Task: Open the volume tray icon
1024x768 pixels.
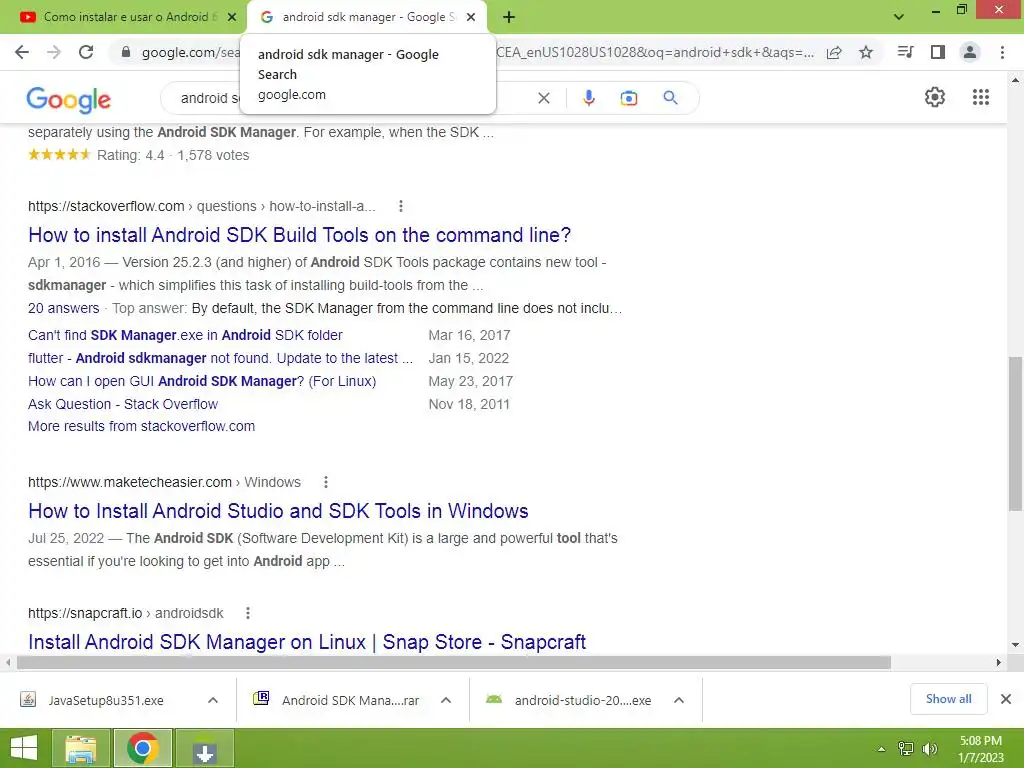Action: click(x=929, y=749)
